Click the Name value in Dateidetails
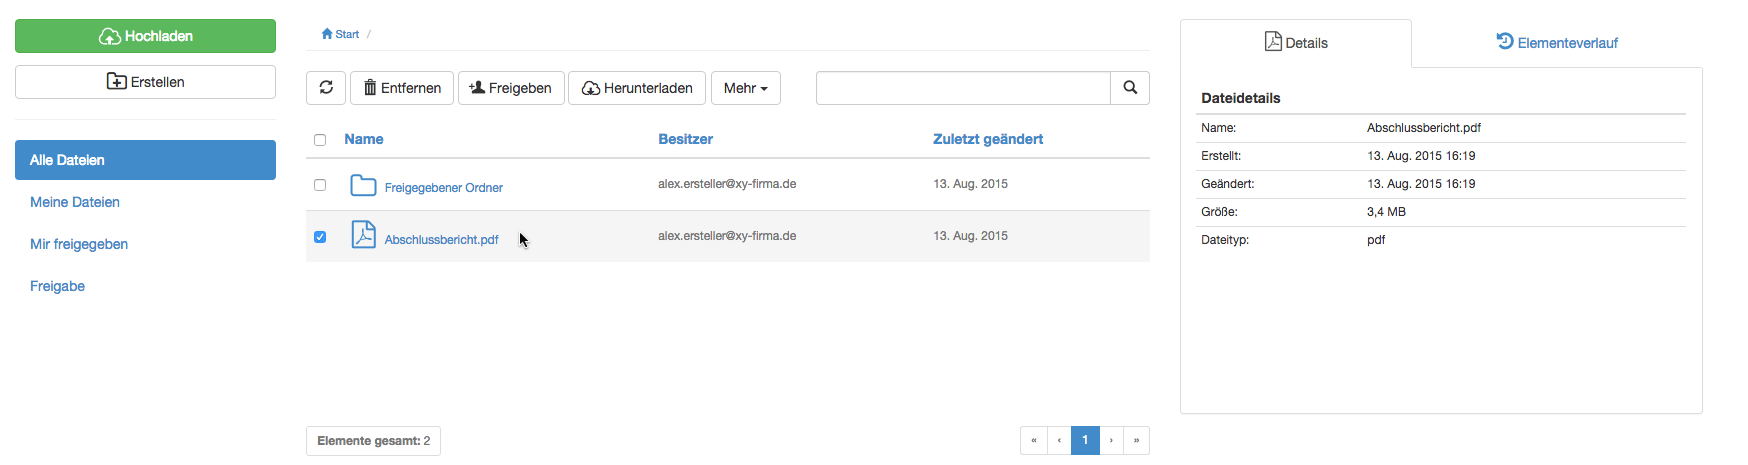This screenshot has height=465, width=1748. [1424, 128]
